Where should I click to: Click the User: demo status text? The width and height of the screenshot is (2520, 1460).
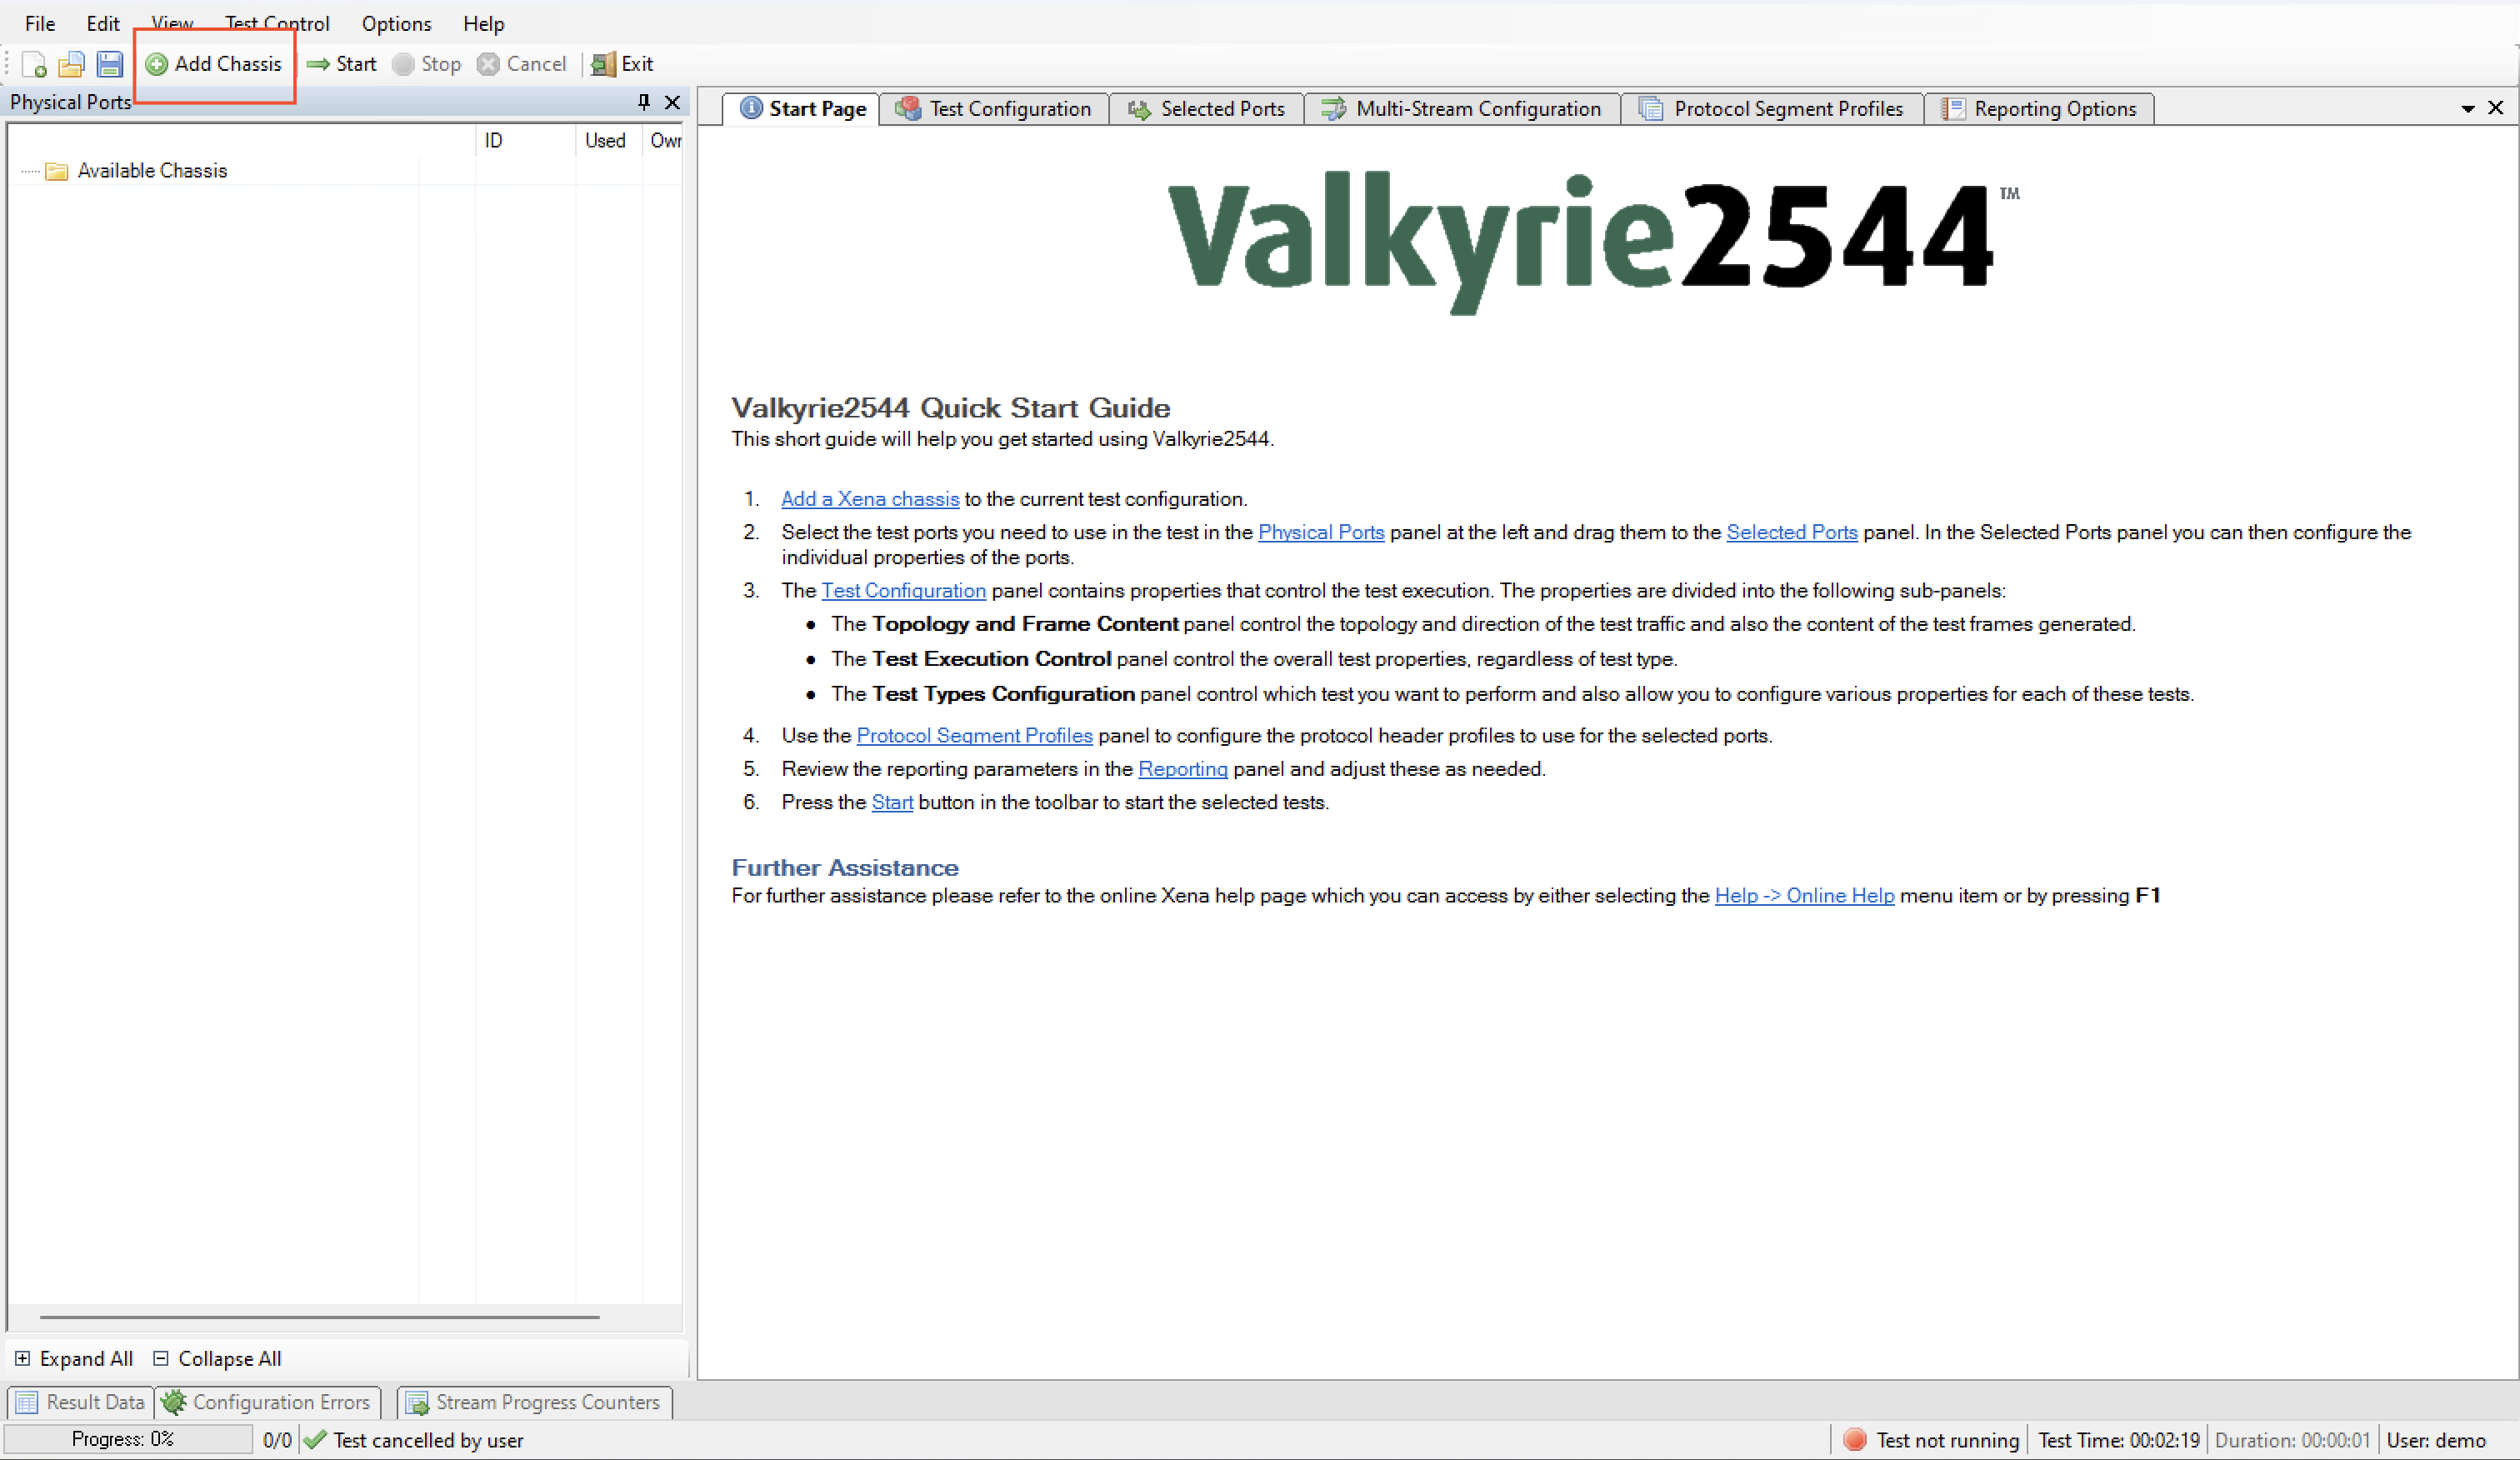point(2436,1440)
